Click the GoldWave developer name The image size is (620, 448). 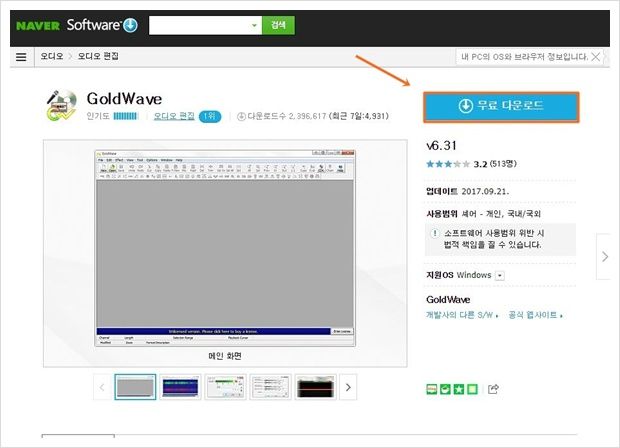(x=448, y=300)
